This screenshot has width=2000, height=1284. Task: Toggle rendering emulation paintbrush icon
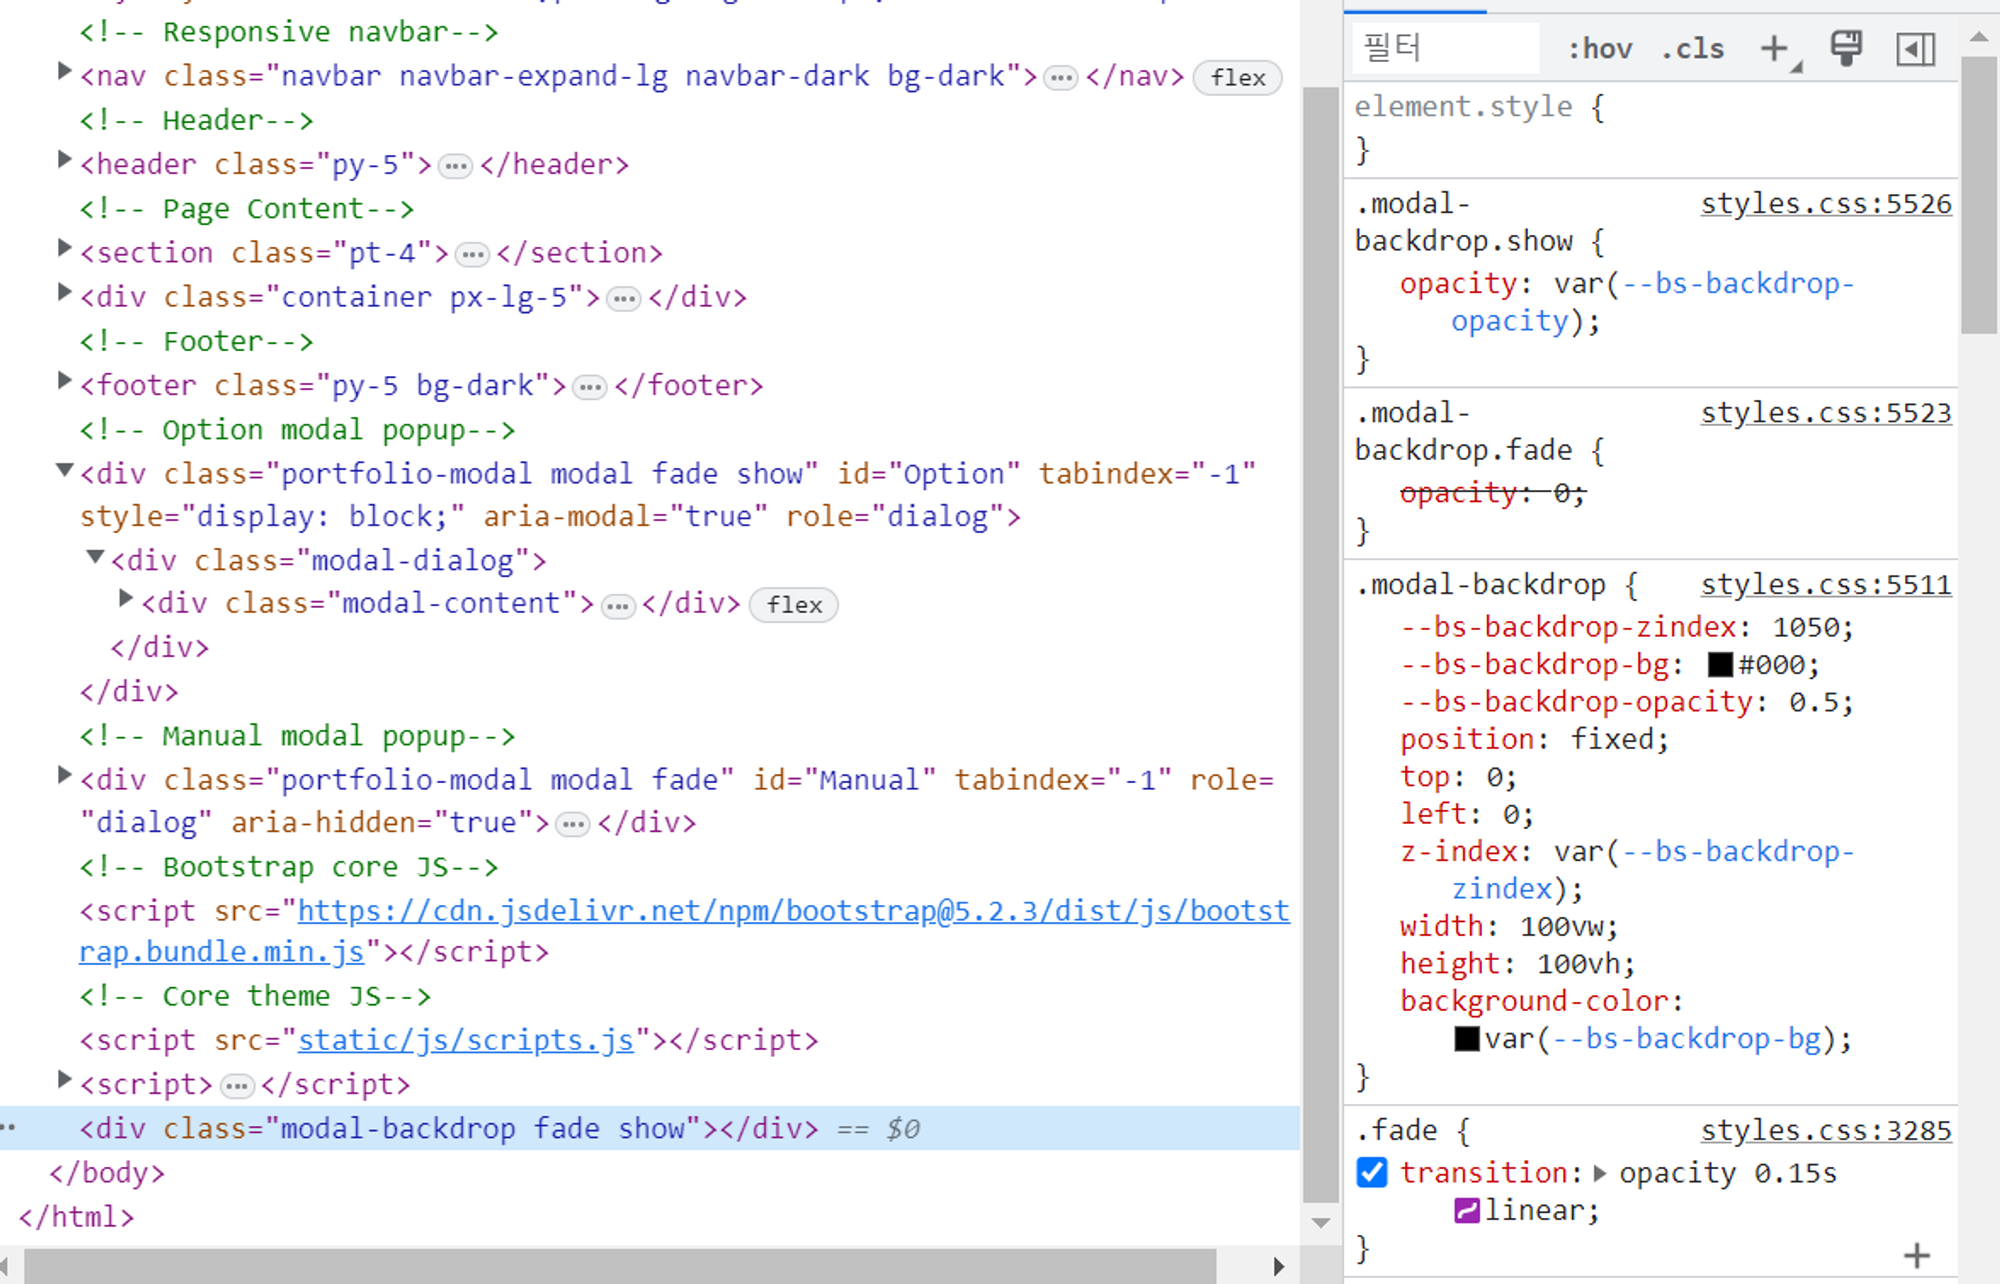point(1846,49)
